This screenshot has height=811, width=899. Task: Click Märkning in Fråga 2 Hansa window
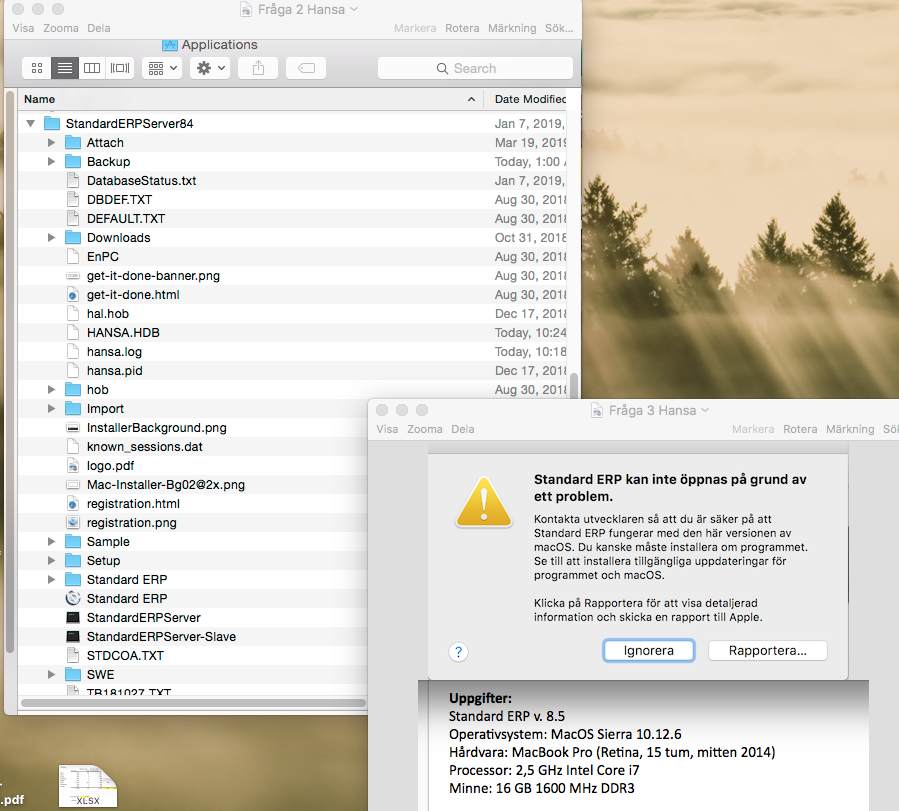tap(512, 28)
